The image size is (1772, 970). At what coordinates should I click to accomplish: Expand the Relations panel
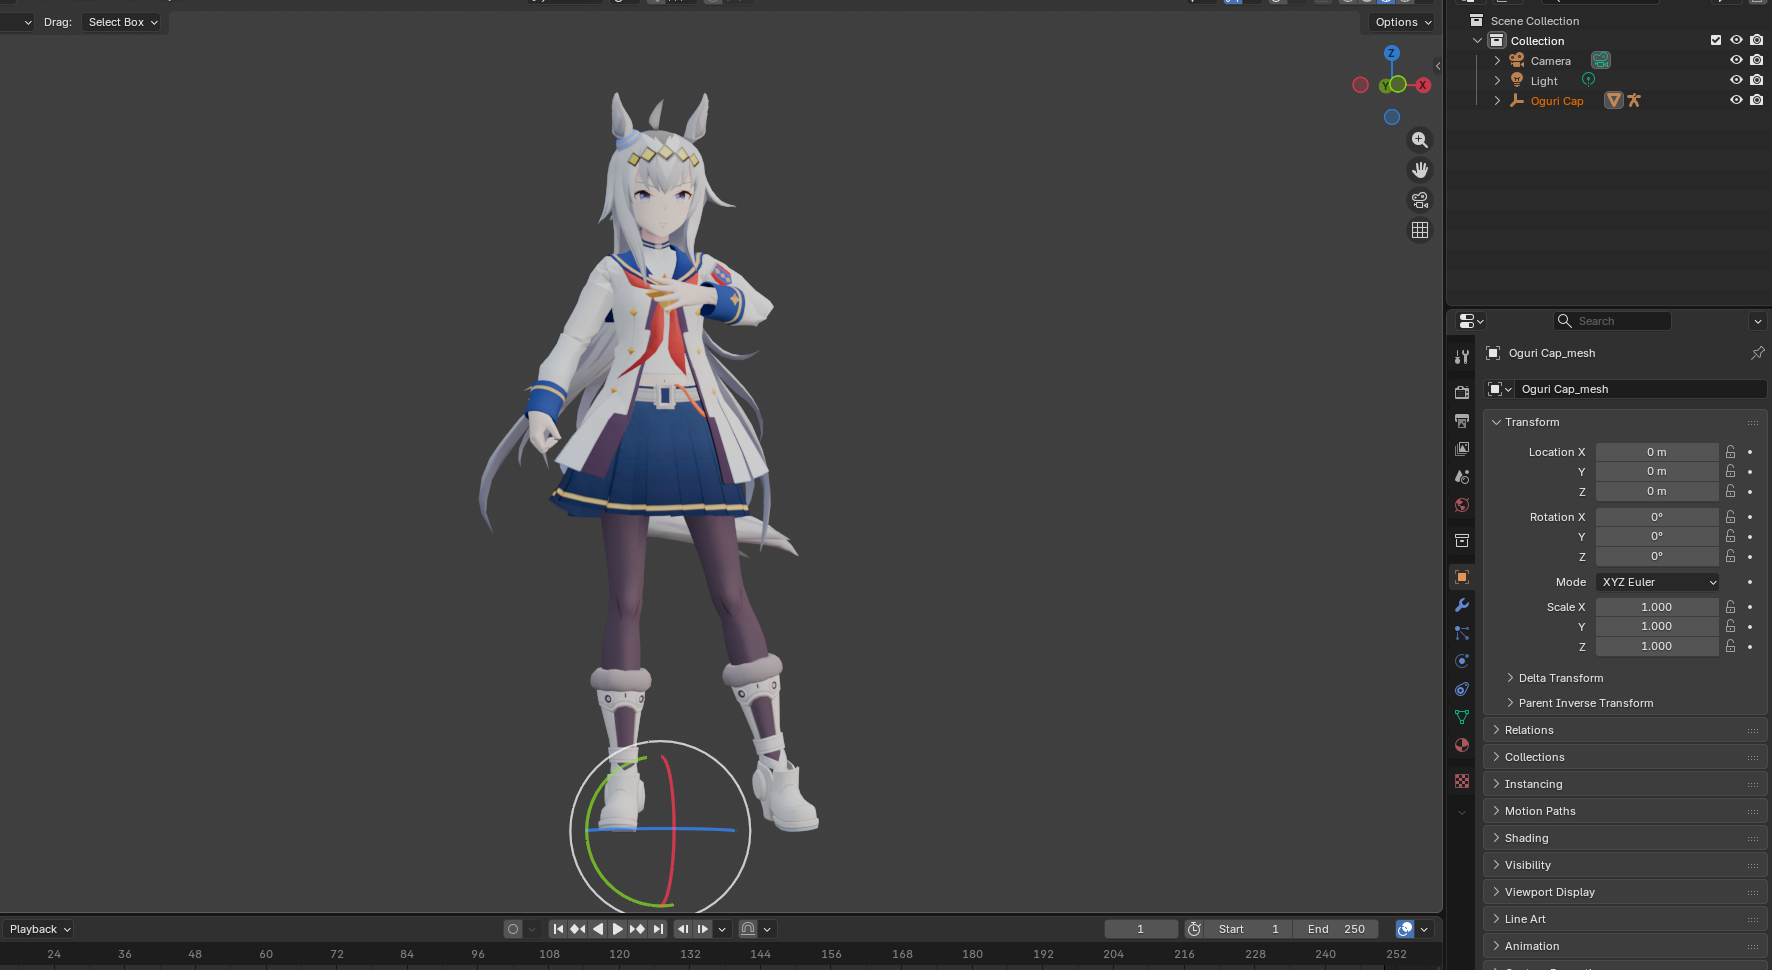1496,730
